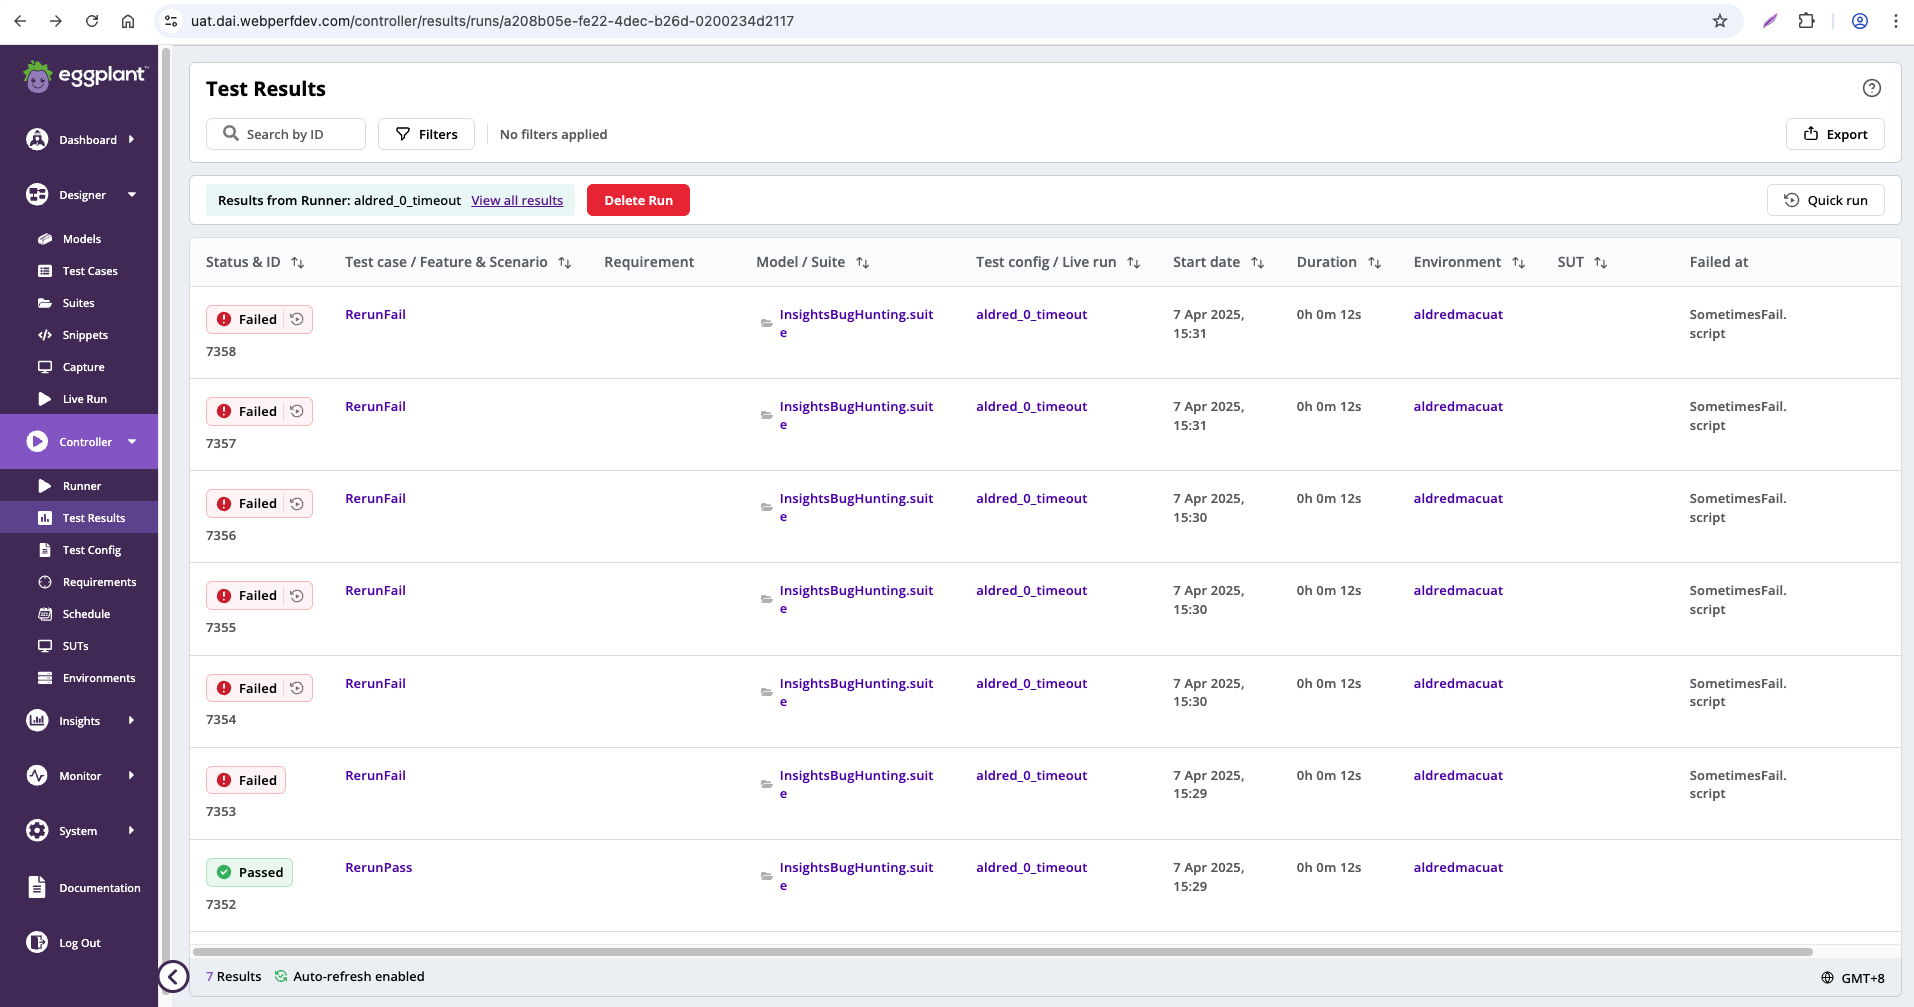Image resolution: width=1914 pixels, height=1007 pixels.
Task: Sort by SUT column
Action: point(1601,262)
